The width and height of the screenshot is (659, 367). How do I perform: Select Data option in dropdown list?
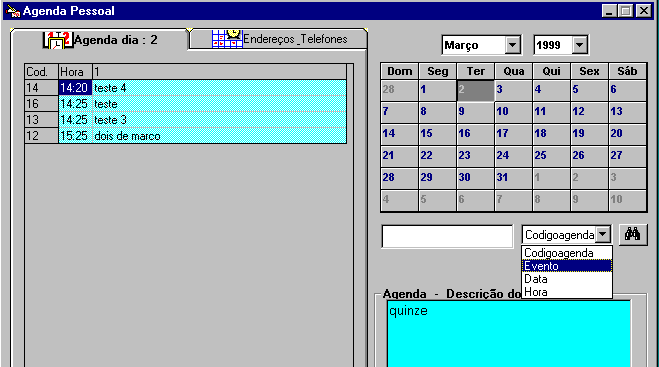point(566,279)
